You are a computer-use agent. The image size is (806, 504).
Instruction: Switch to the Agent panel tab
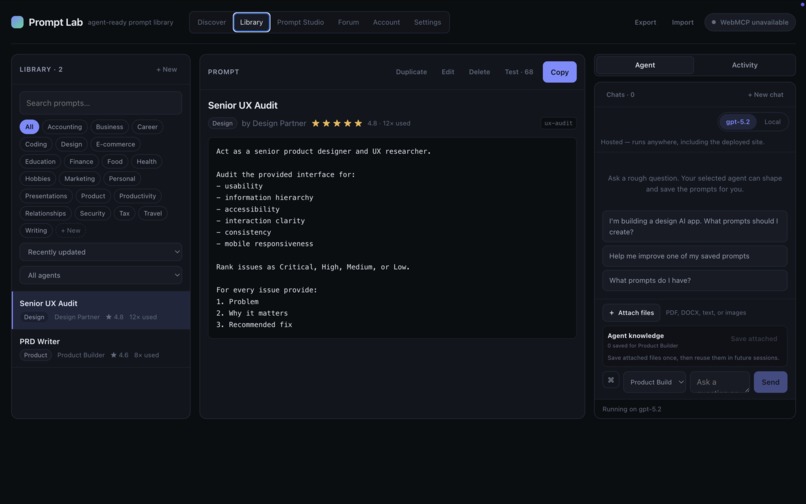[645, 65]
